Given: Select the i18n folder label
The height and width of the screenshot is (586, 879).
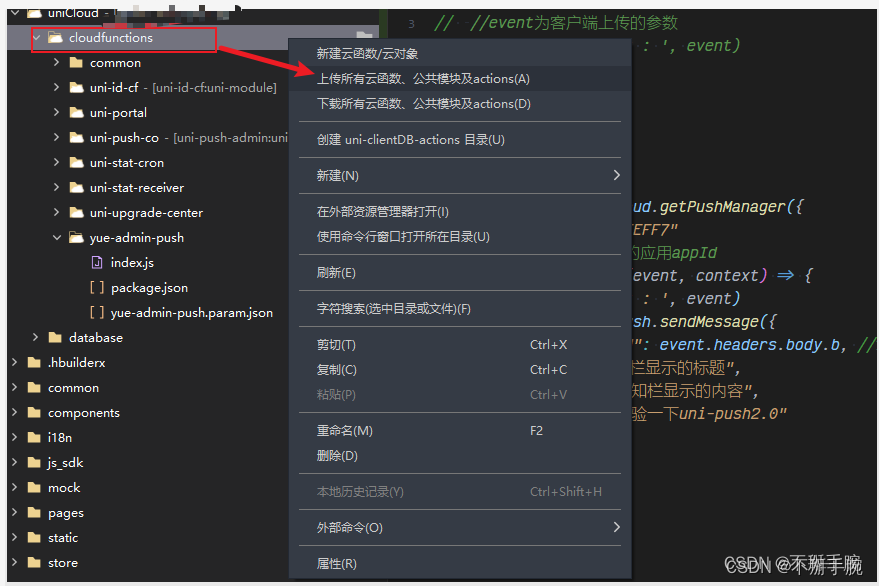Looking at the screenshot, I should (60, 437).
